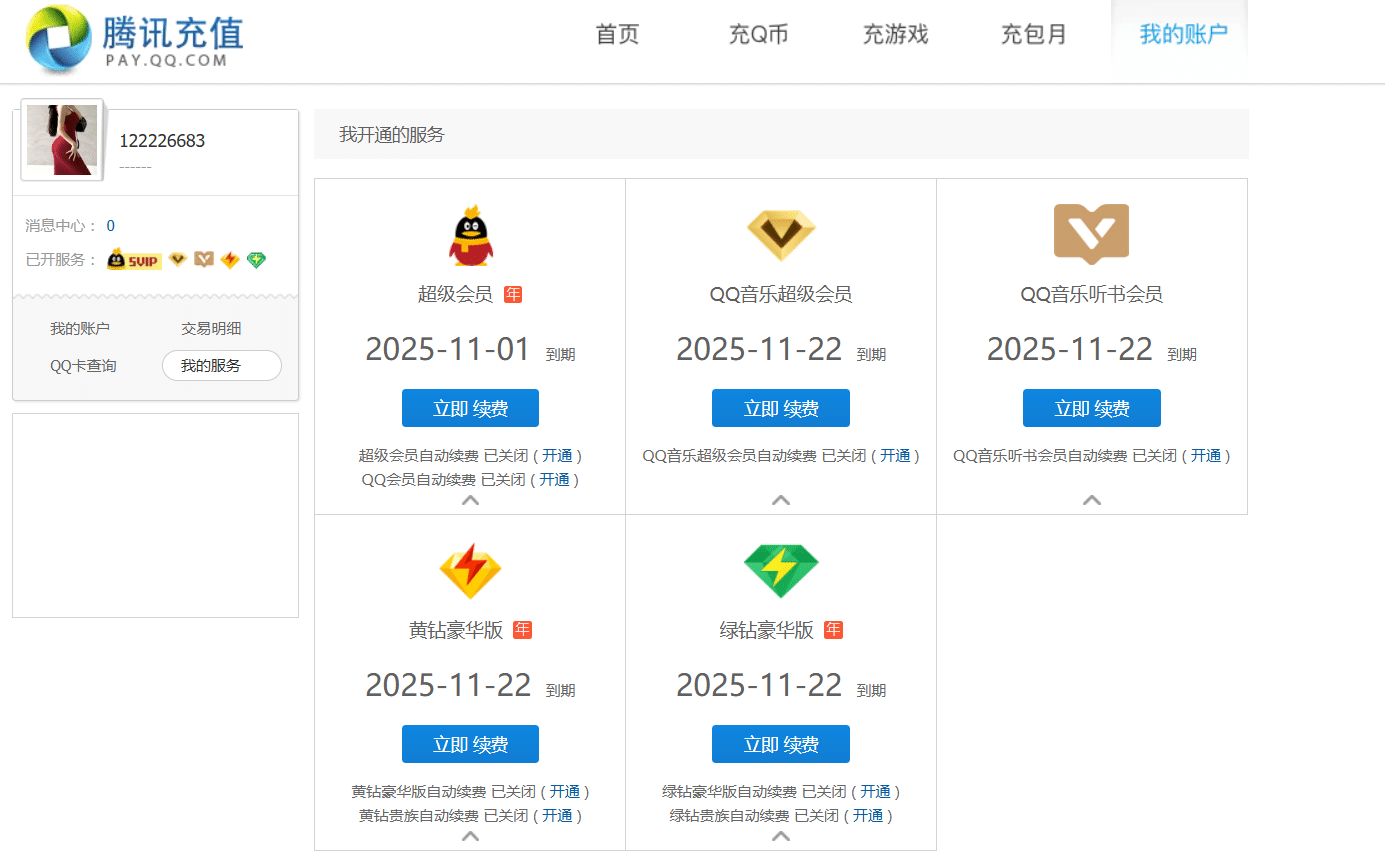
Task: Click the SVIP badge in opened services
Action: pos(134,260)
